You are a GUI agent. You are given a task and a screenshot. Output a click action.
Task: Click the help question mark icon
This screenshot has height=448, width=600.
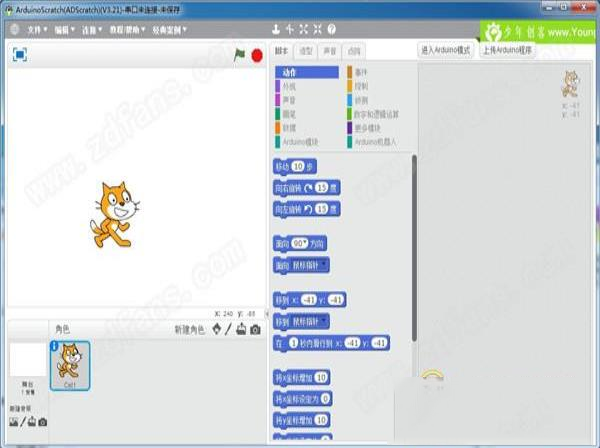pyautogui.click(x=331, y=29)
